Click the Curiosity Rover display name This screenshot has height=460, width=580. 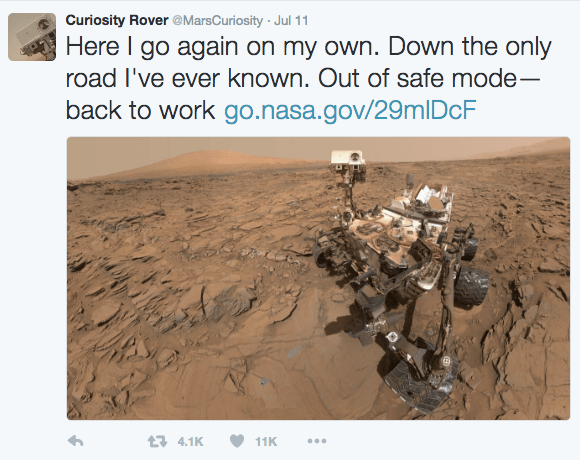pos(117,20)
